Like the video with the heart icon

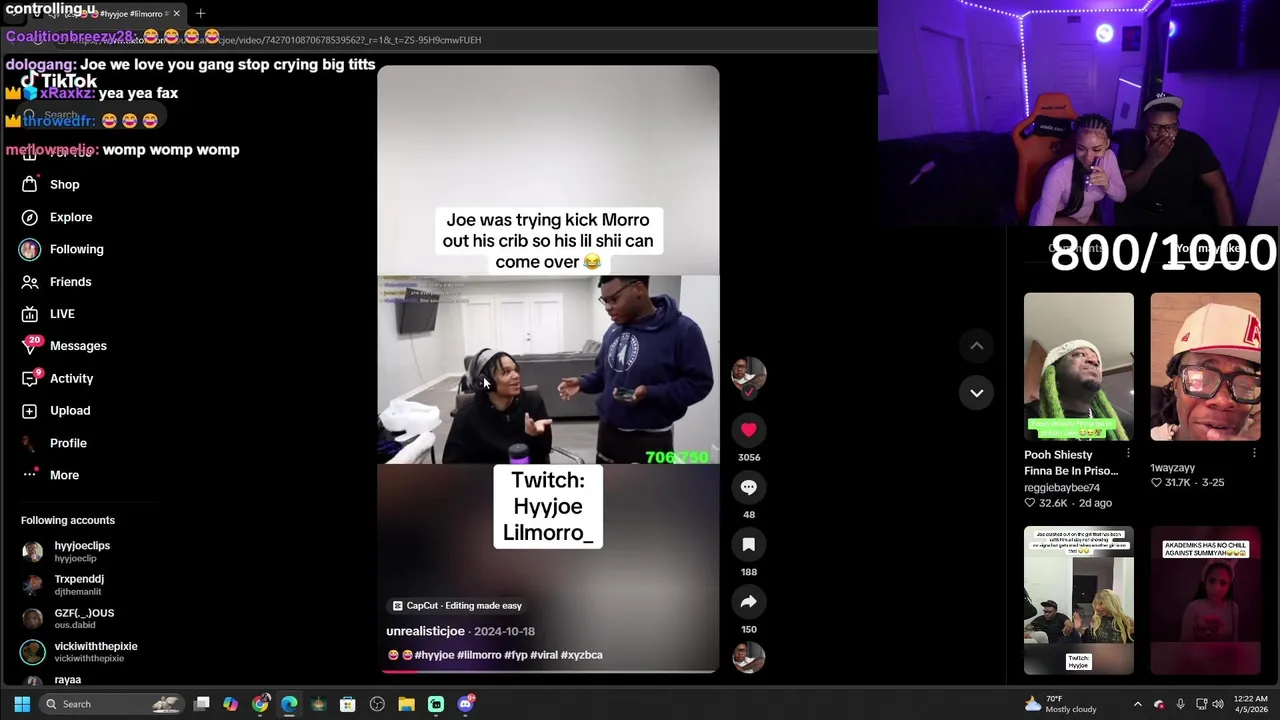point(749,430)
